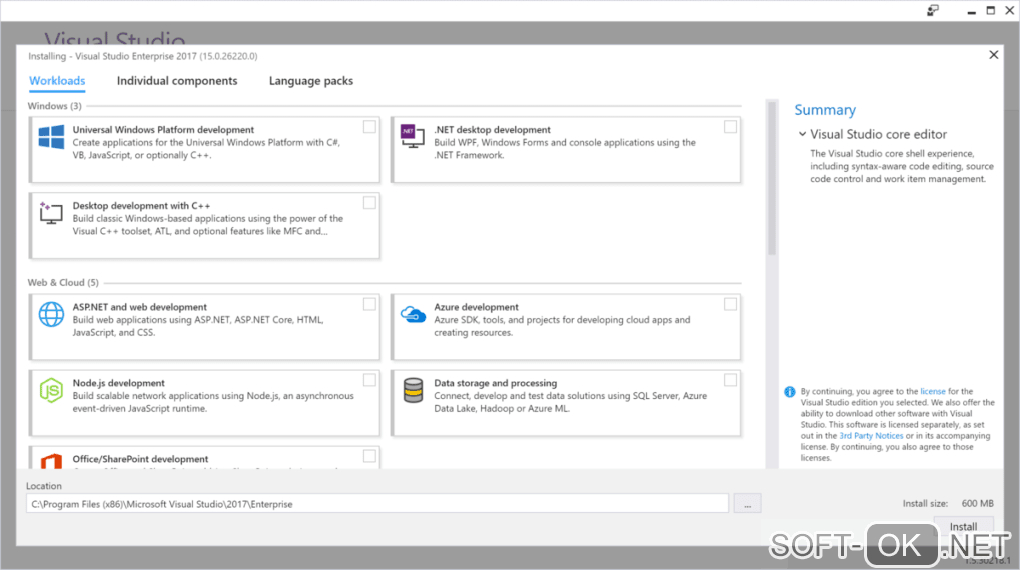Click the Data storage and processing database icon

click(413, 391)
